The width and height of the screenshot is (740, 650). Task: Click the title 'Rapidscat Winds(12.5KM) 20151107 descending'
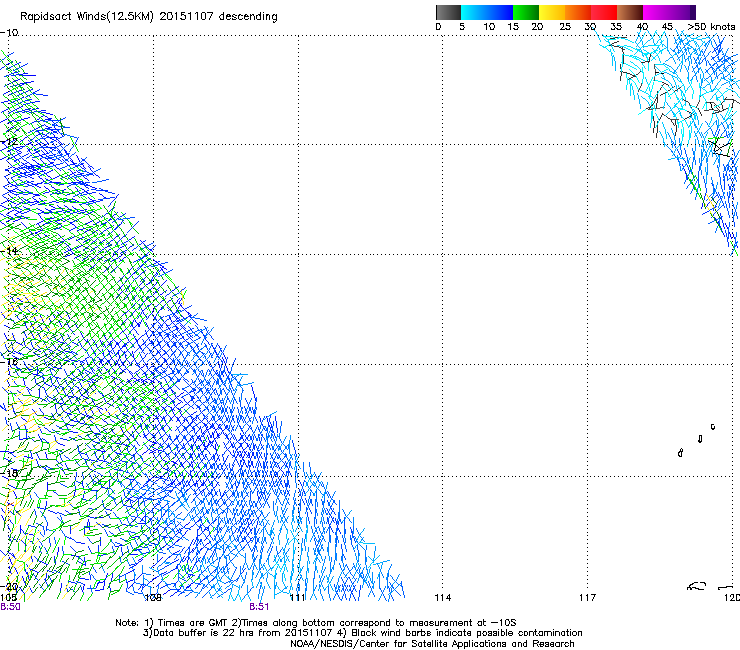149,17
